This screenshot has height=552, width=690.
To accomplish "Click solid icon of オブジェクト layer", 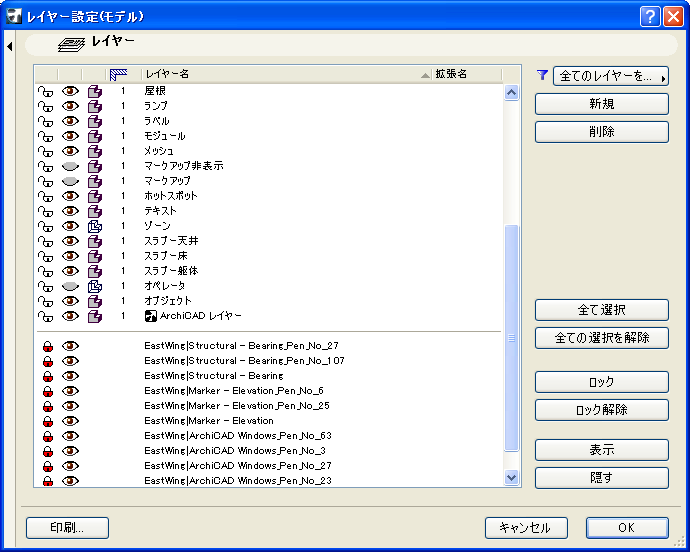I will pyautogui.click(x=95, y=301).
